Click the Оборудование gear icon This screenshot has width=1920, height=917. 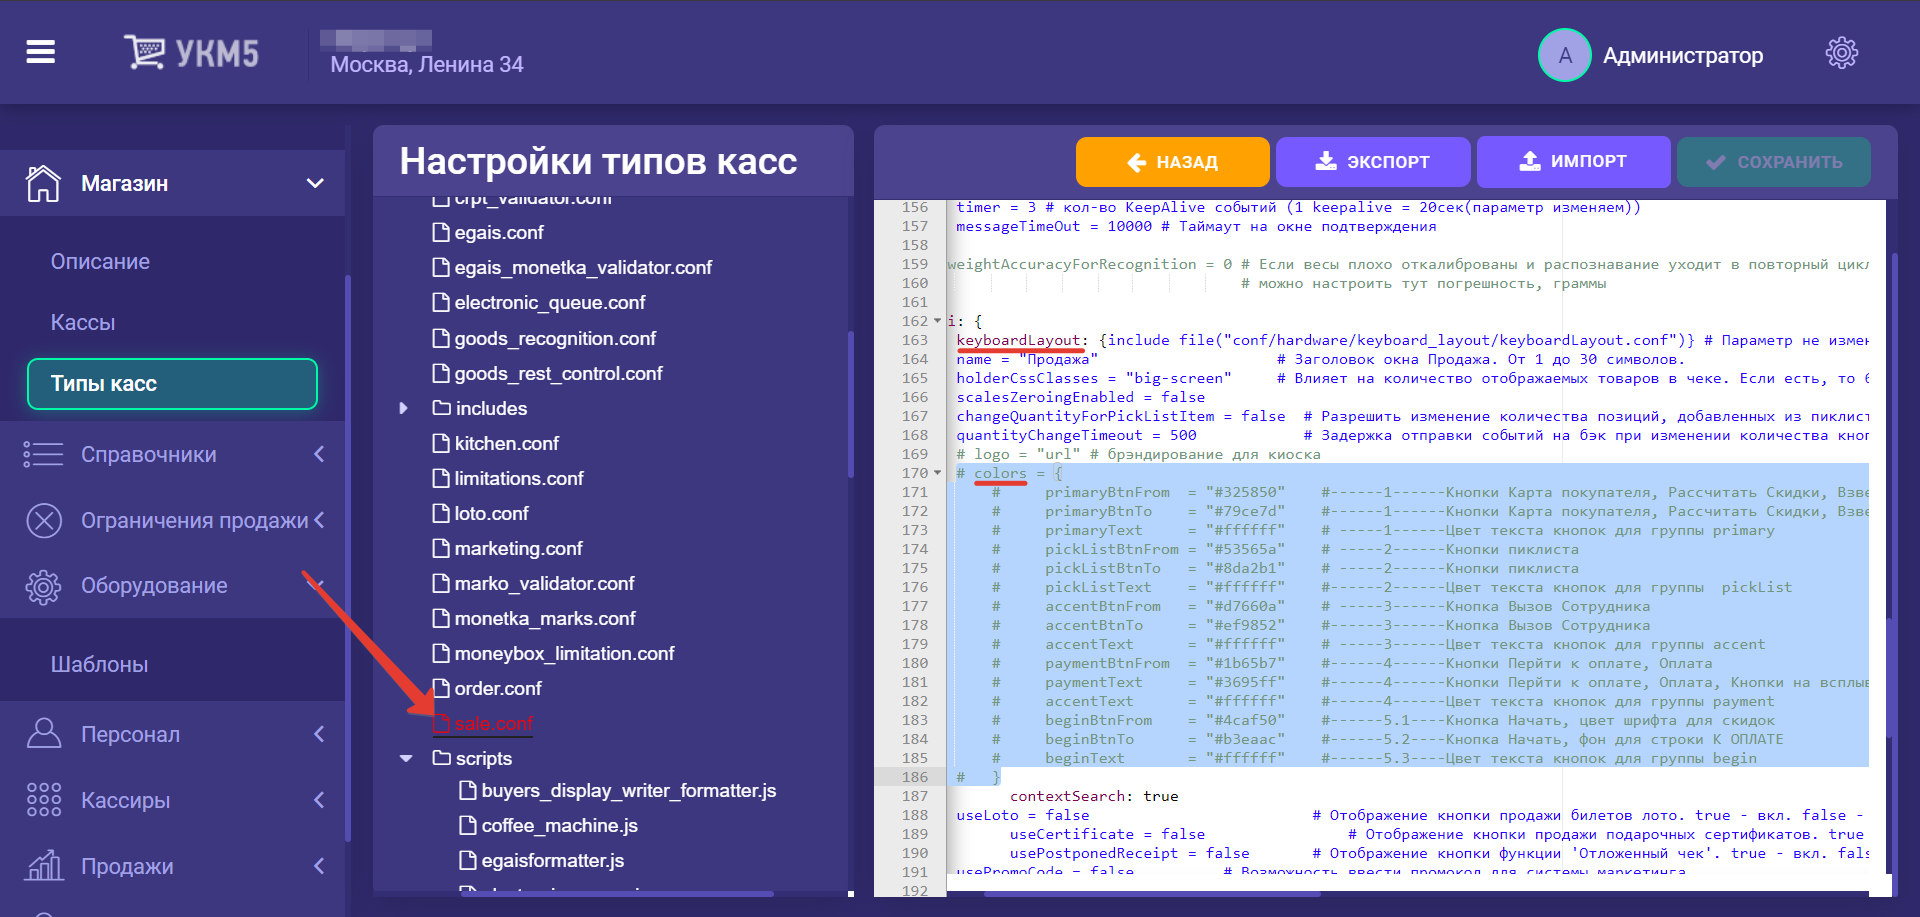click(43, 586)
